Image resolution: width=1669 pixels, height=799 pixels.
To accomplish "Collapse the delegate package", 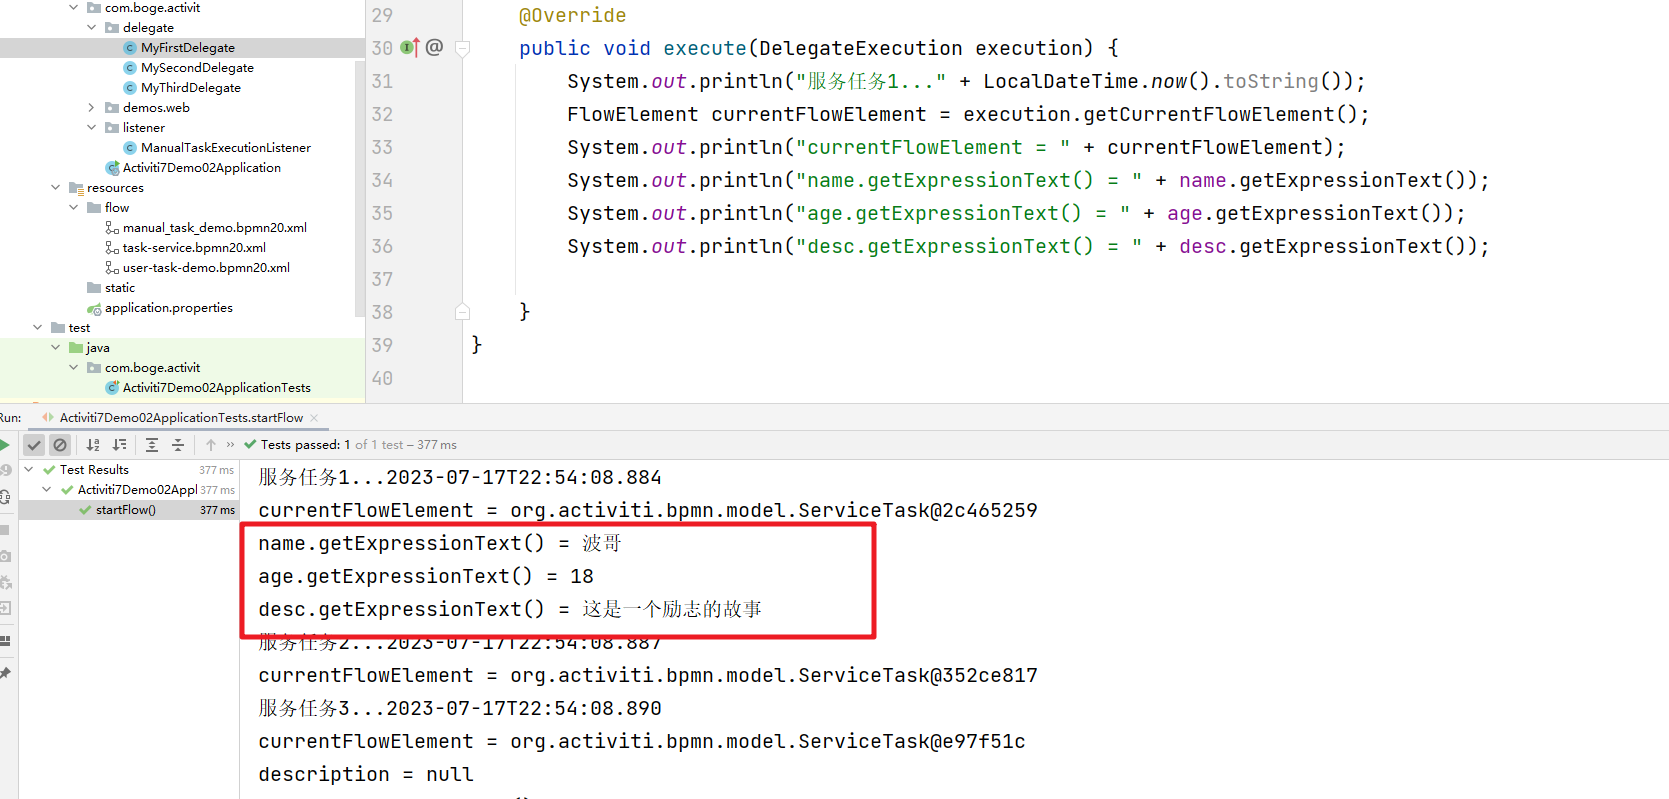I will (x=91, y=28).
